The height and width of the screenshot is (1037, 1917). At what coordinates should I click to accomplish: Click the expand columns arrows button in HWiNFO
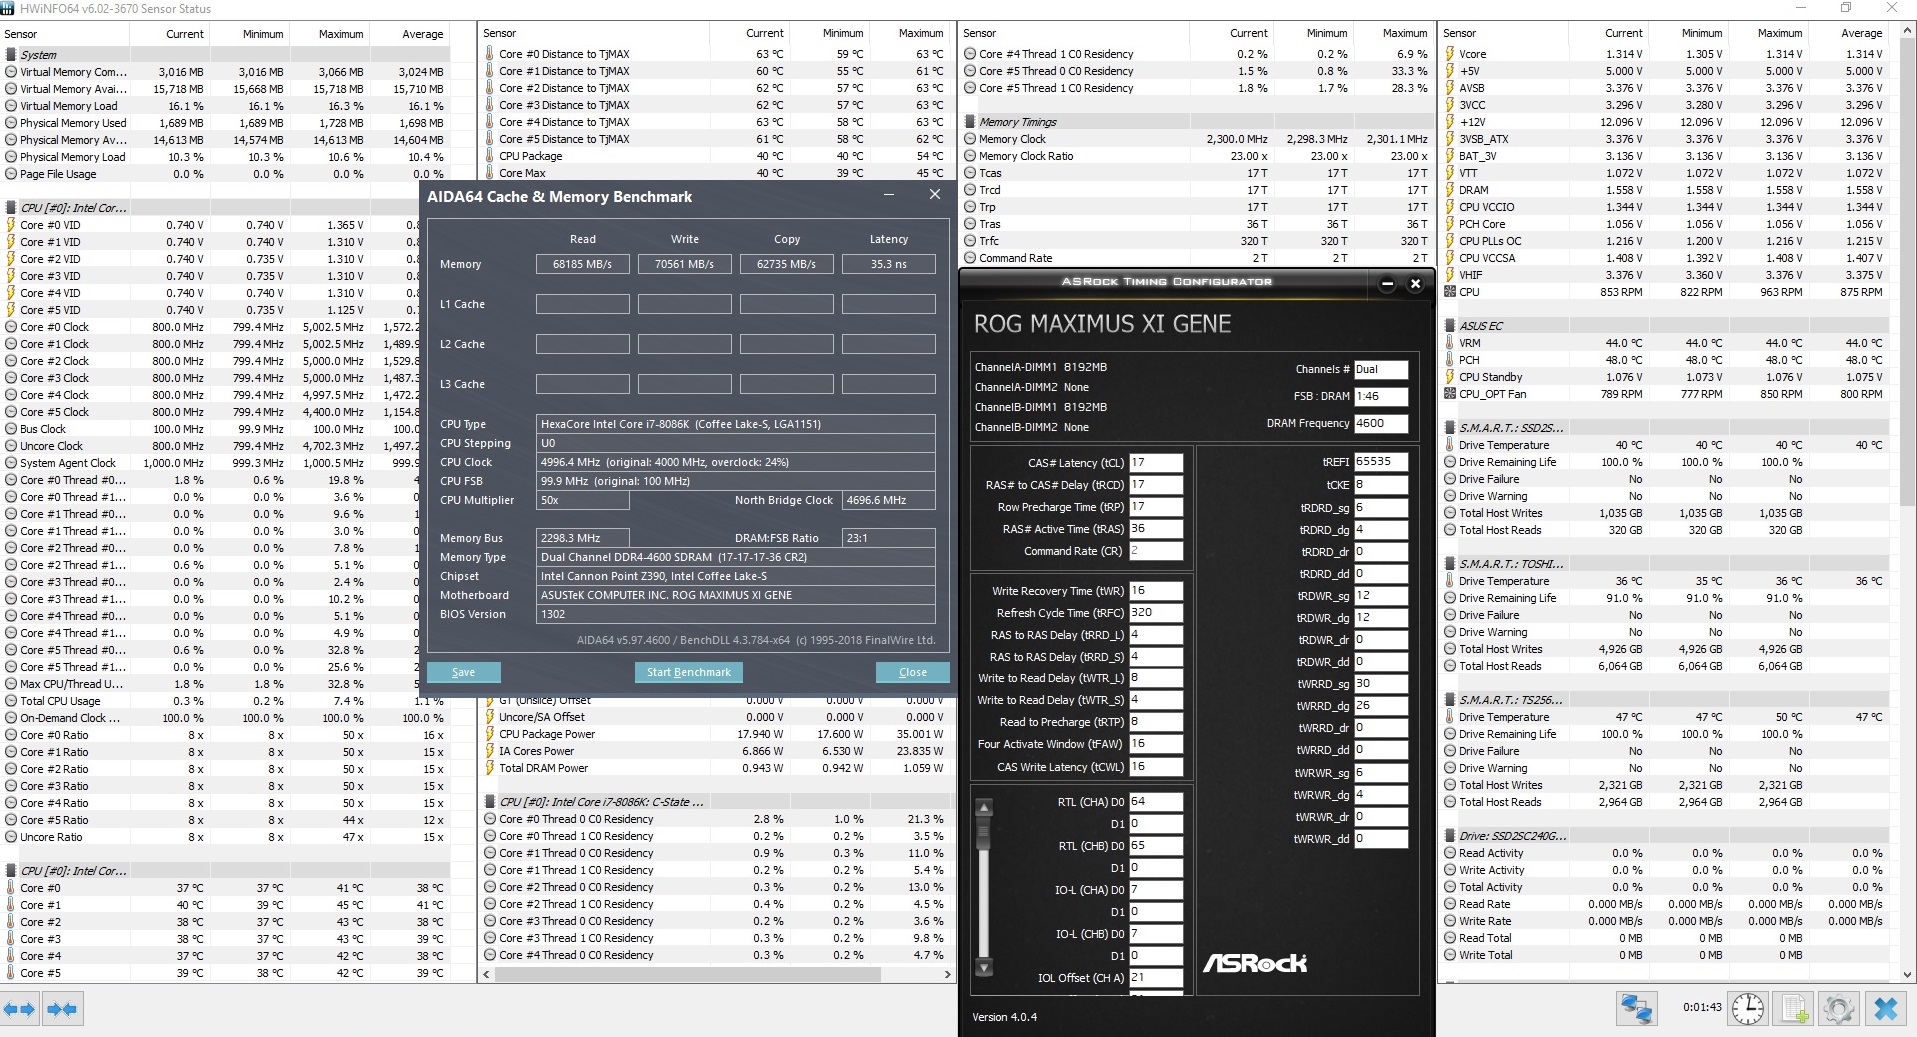[x=20, y=1009]
